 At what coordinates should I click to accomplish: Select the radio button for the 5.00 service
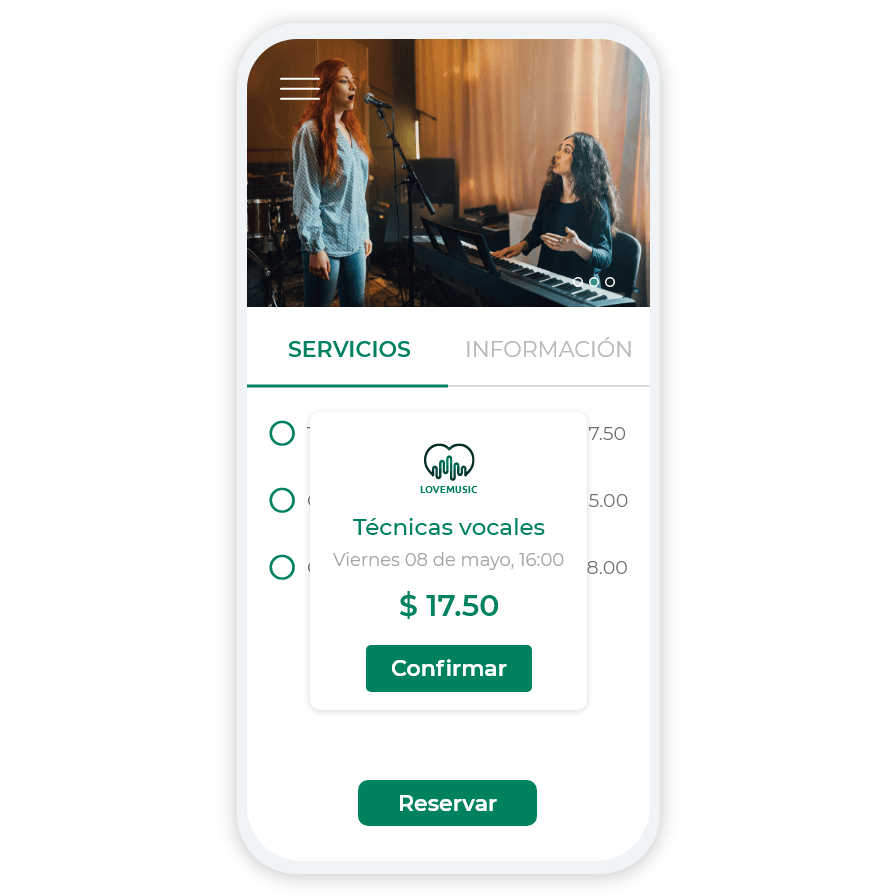(x=282, y=500)
